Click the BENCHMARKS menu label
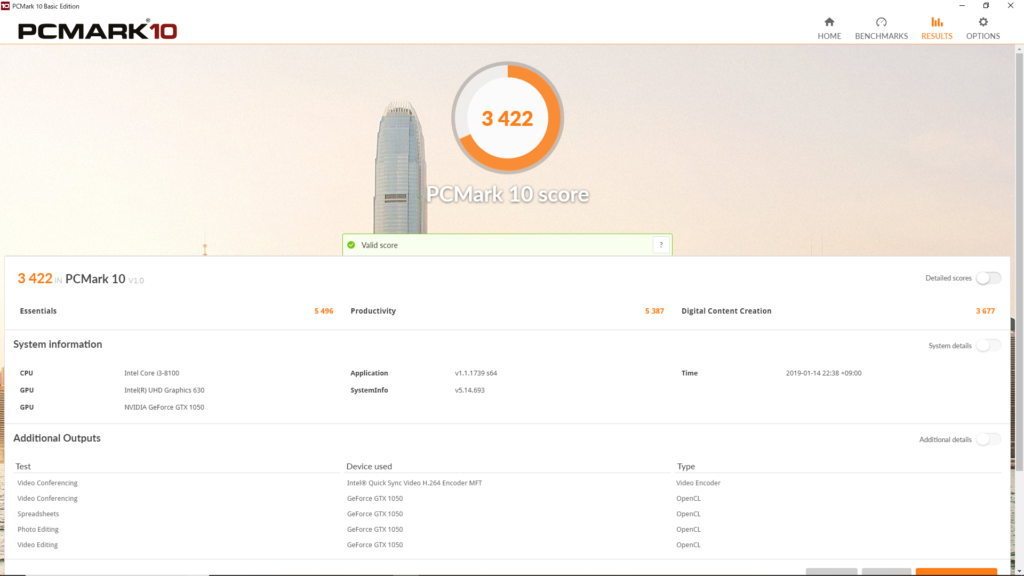 point(881,36)
